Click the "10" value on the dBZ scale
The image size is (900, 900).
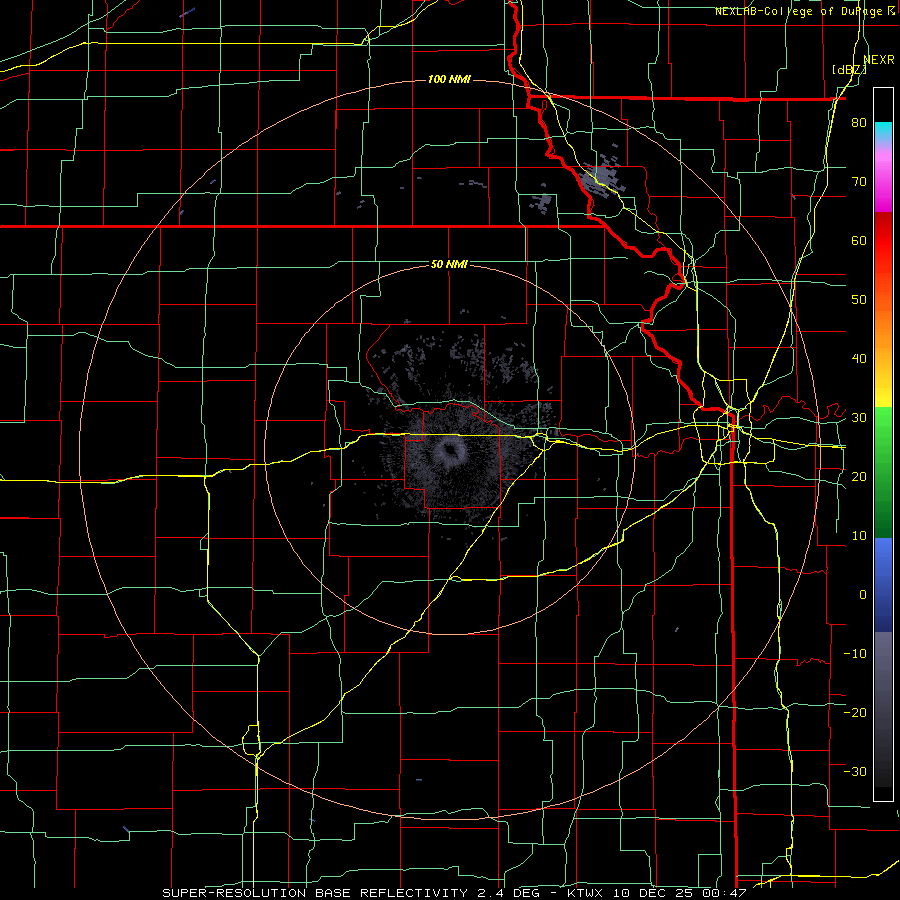click(x=859, y=536)
